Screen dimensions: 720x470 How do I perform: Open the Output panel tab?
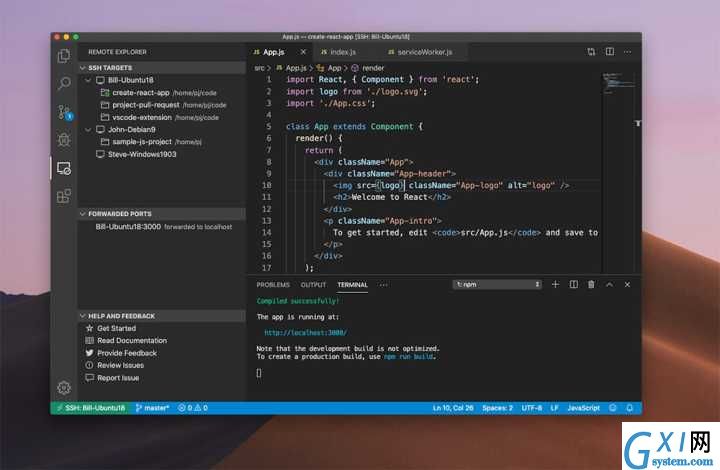(313, 285)
